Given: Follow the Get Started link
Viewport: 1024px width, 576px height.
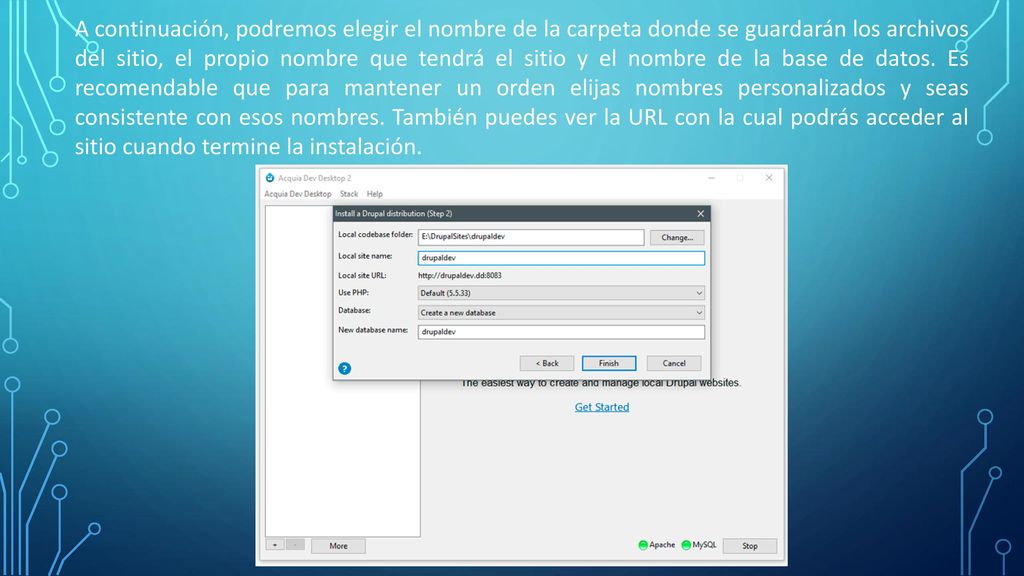Looking at the screenshot, I should click(602, 407).
